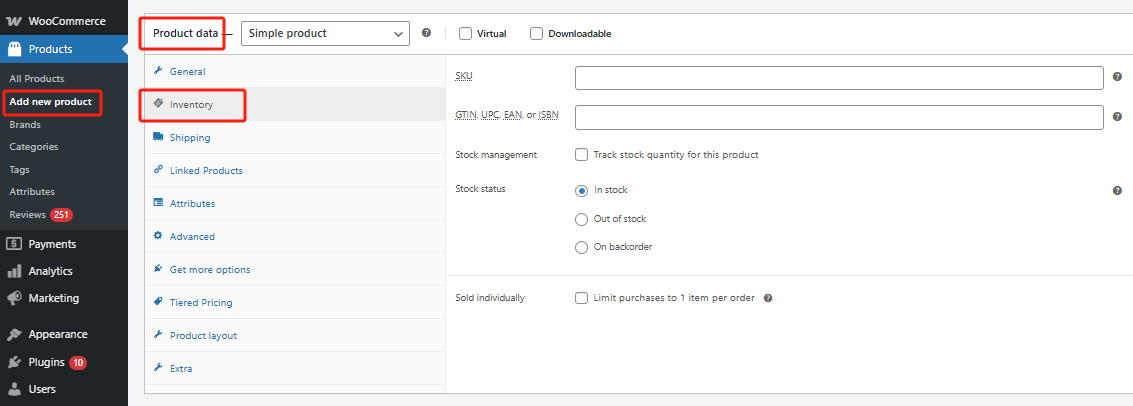Open the Tiered Pricing tab
Viewport: 1133px width, 406px height.
(x=295, y=302)
